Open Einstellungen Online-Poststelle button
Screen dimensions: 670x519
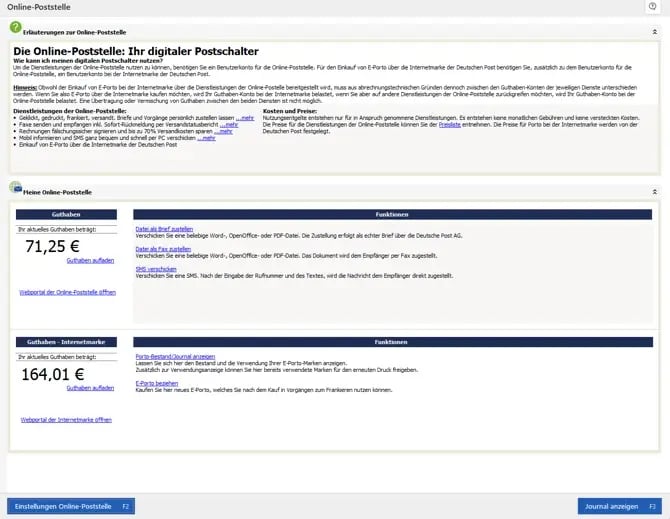[71, 506]
